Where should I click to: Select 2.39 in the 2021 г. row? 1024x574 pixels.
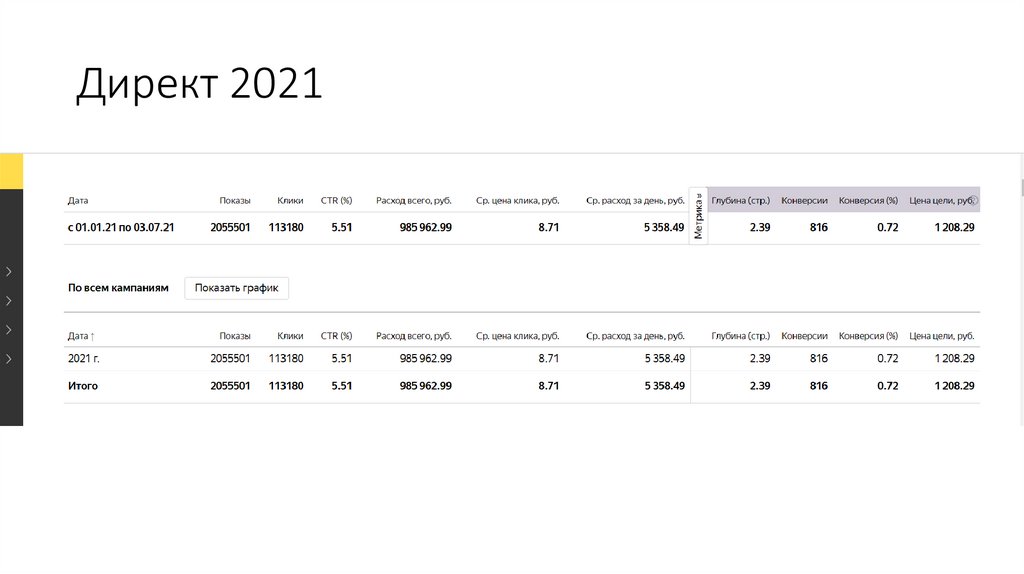click(x=760, y=359)
